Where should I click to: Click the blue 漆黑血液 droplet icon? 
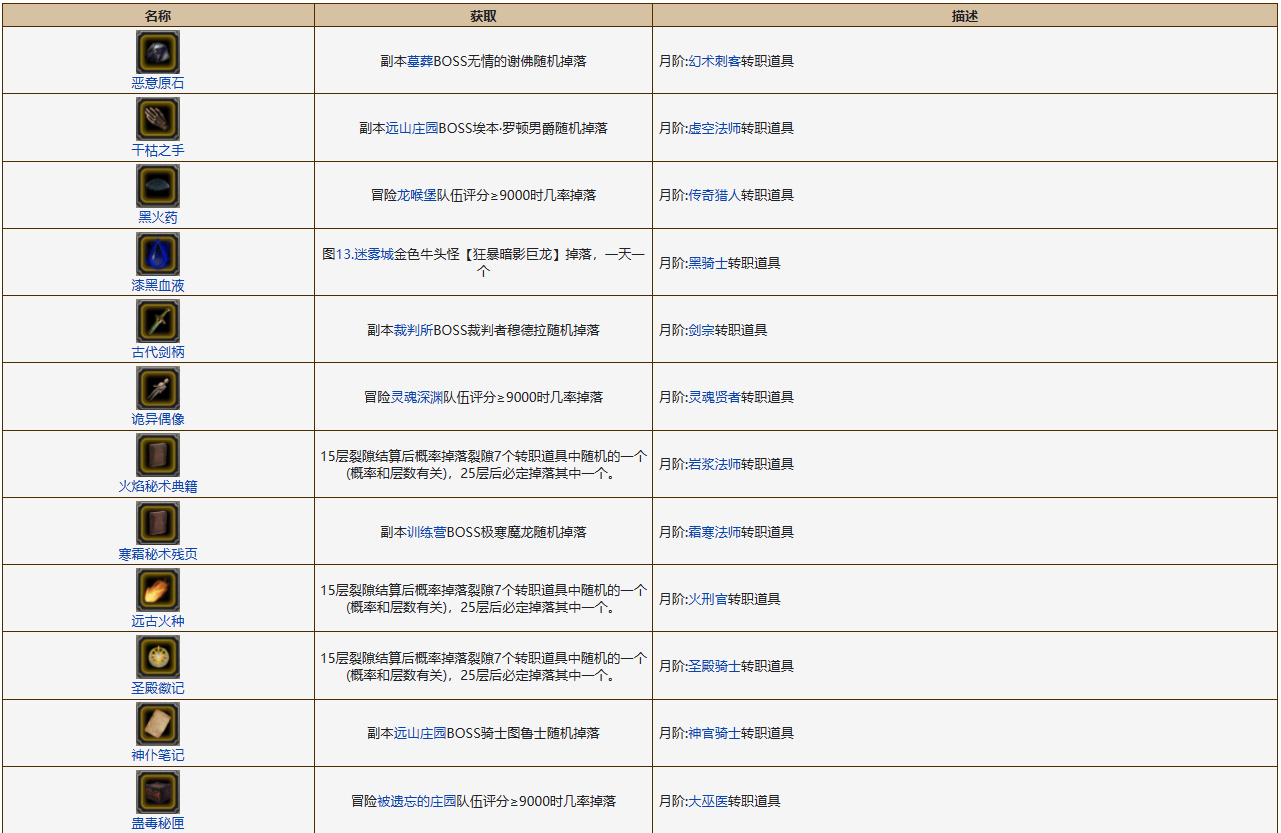(x=158, y=254)
